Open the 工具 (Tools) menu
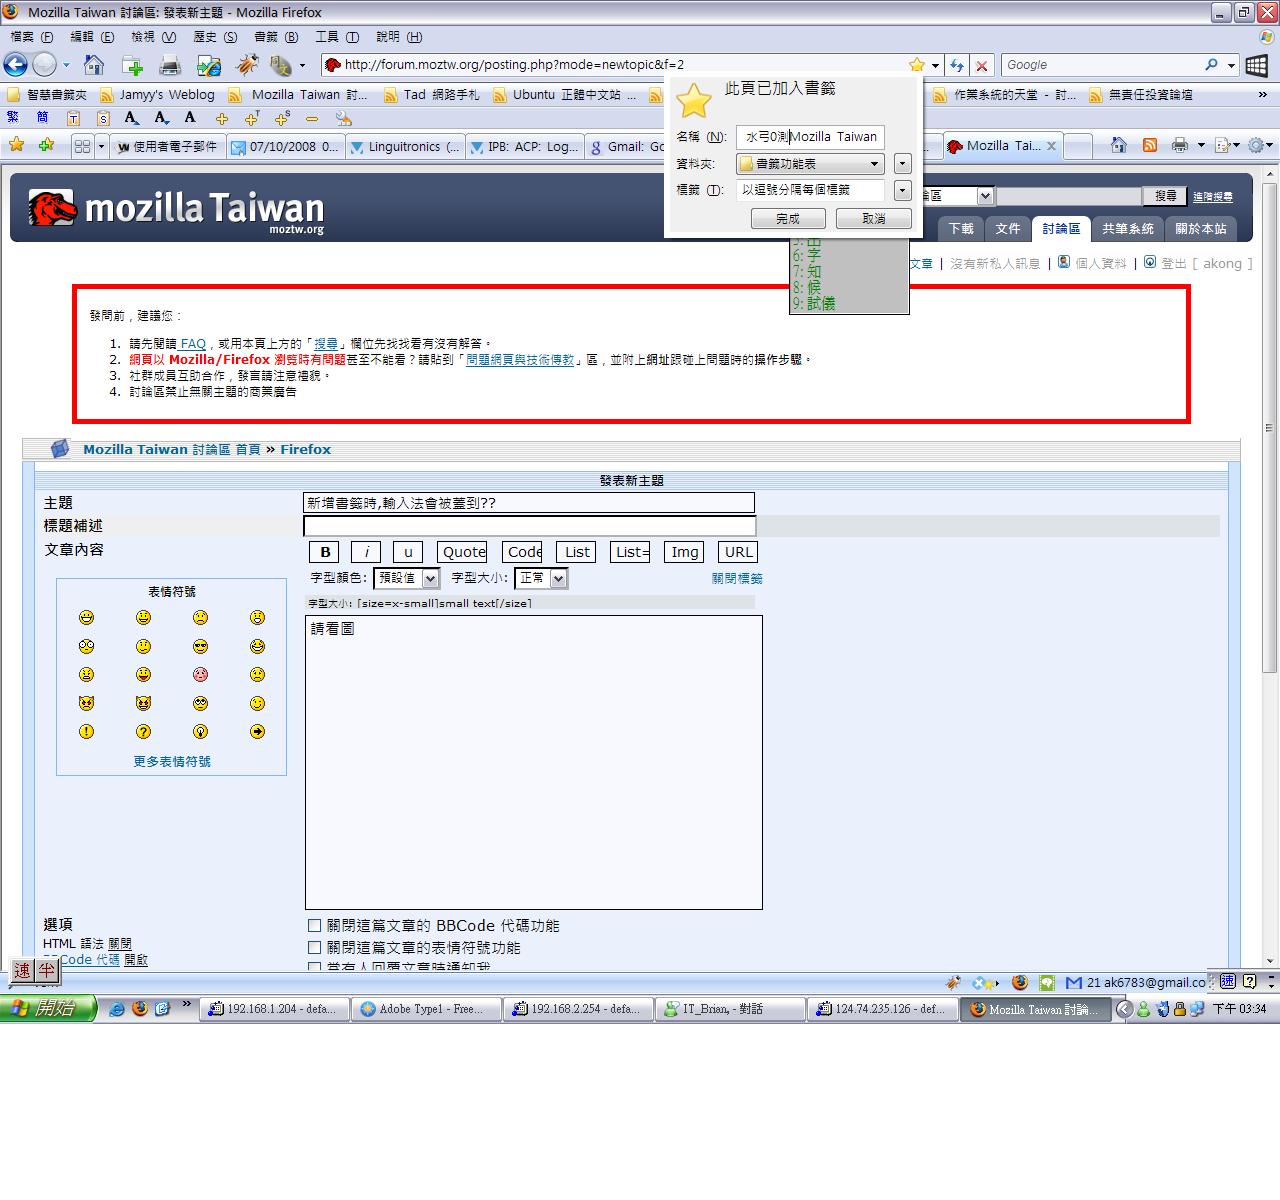 [337, 37]
